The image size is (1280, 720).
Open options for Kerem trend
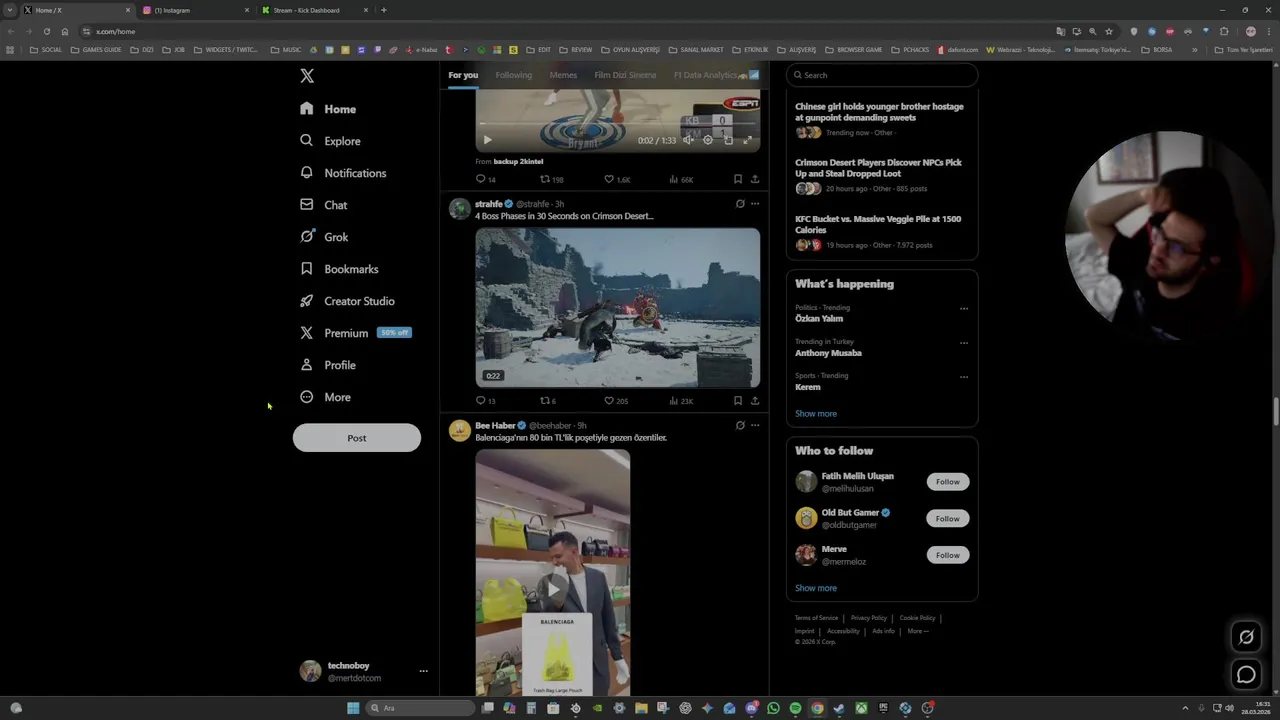(x=964, y=376)
